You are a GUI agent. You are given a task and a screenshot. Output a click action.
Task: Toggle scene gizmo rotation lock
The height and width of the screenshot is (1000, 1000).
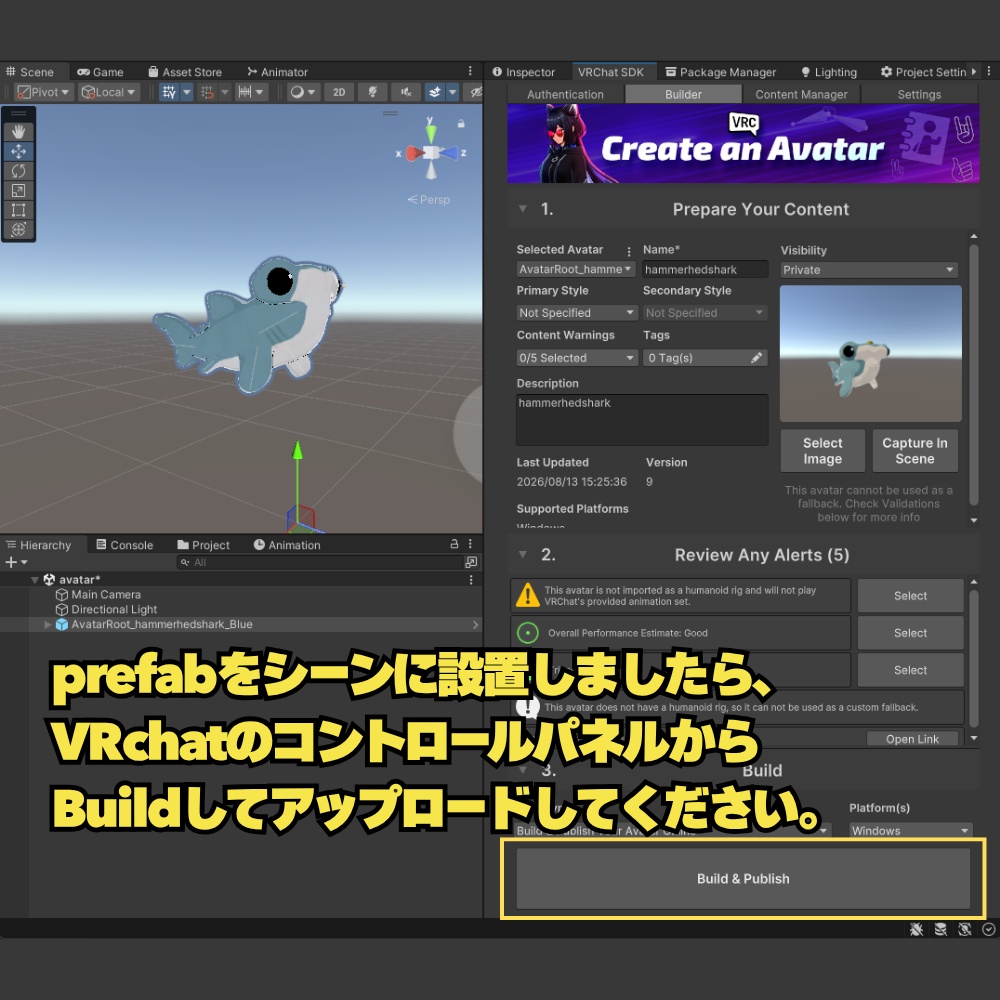coord(461,124)
